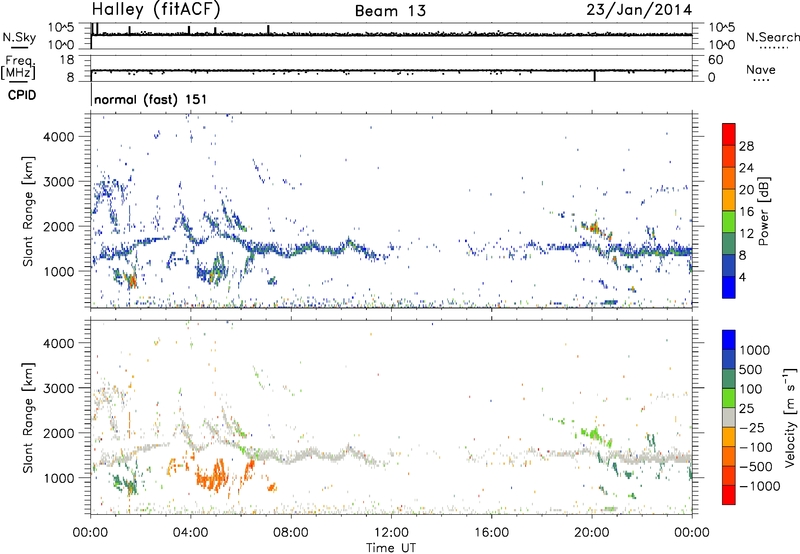Click the date '23/Jan/2014'
The image size is (800, 554).
(x=639, y=10)
